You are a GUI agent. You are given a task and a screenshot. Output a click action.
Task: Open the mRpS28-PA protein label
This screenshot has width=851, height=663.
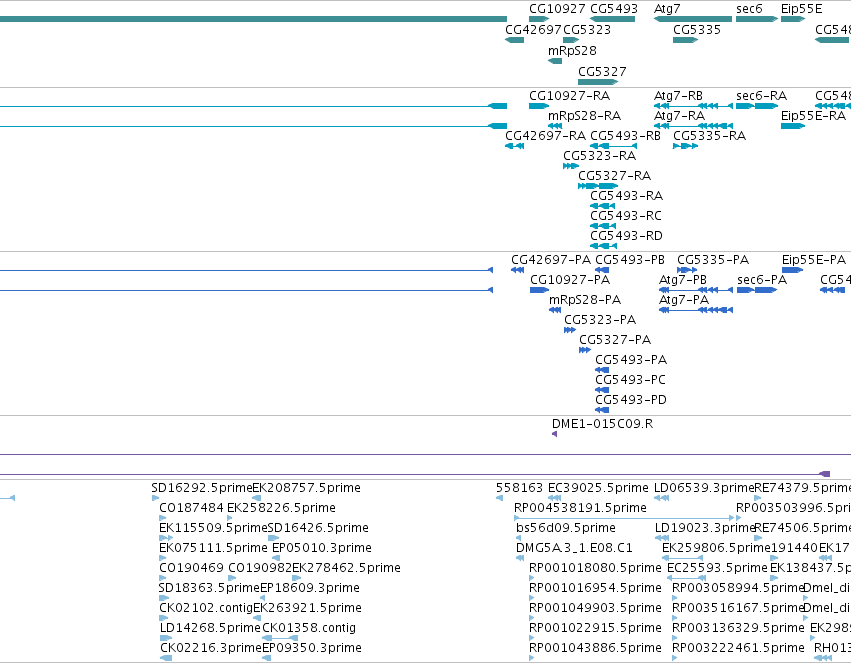585,301
